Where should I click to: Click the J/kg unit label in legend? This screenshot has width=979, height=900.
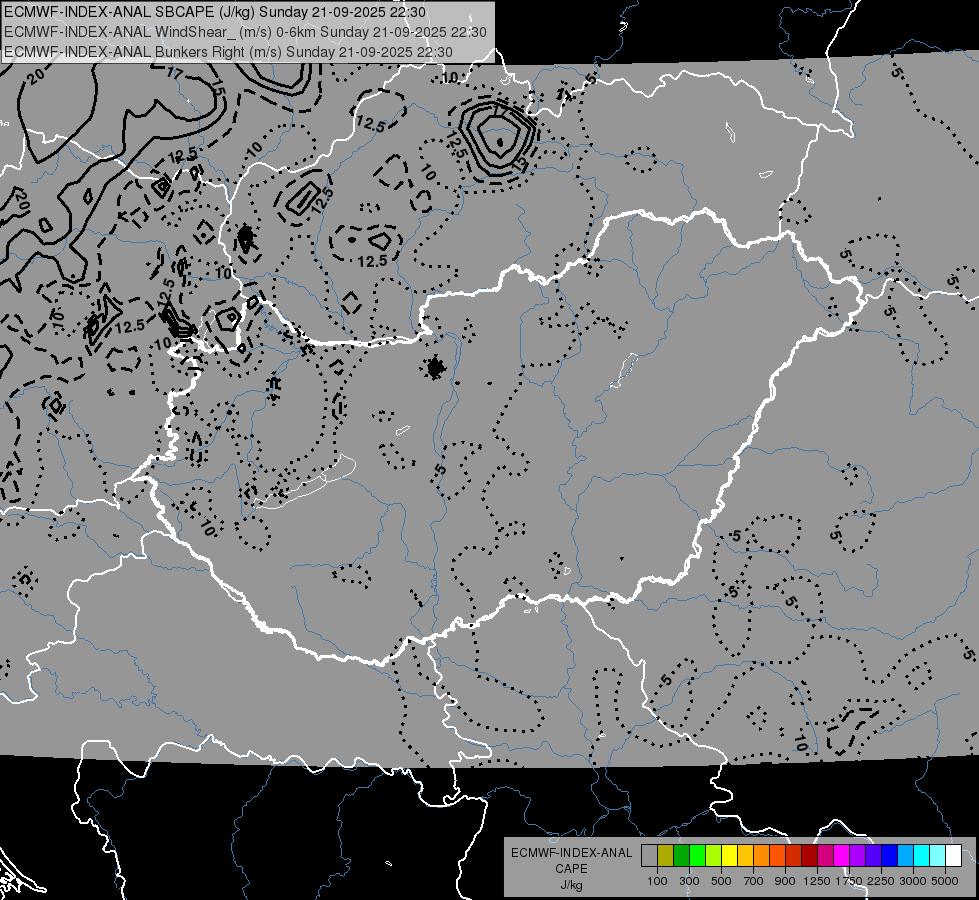pos(571,885)
